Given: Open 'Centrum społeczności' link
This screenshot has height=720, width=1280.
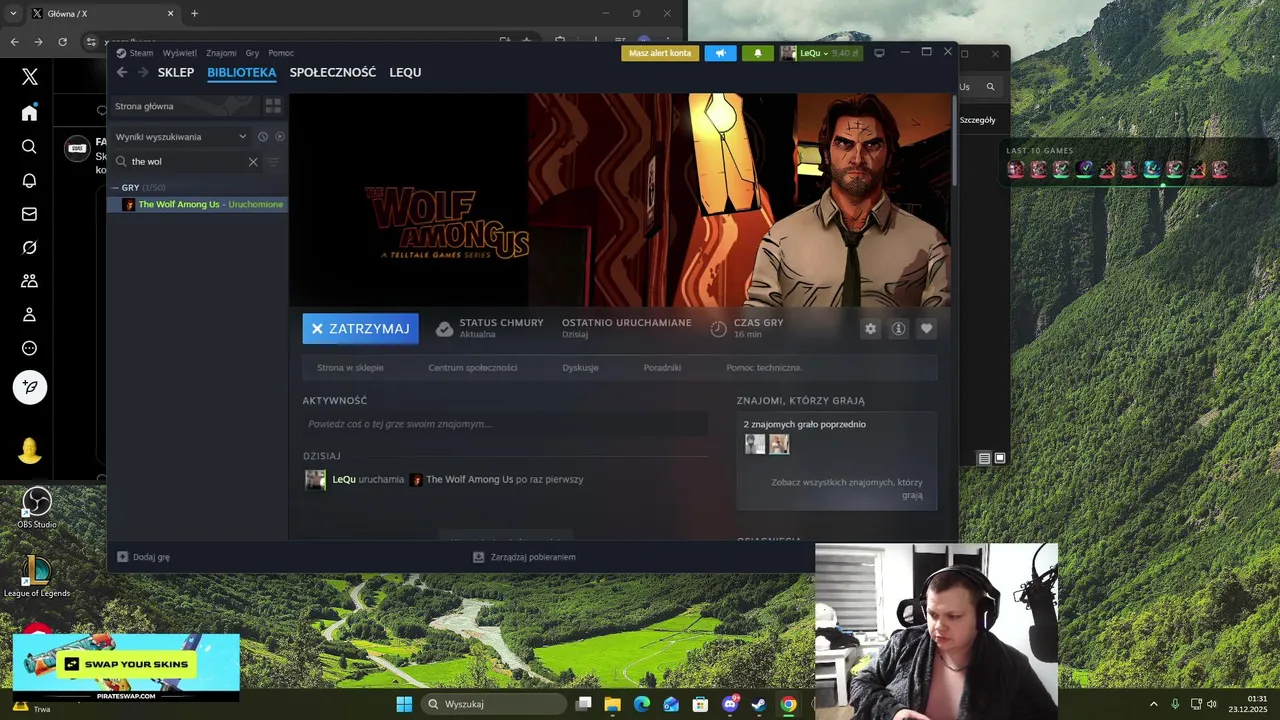Looking at the screenshot, I should tap(473, 368).
